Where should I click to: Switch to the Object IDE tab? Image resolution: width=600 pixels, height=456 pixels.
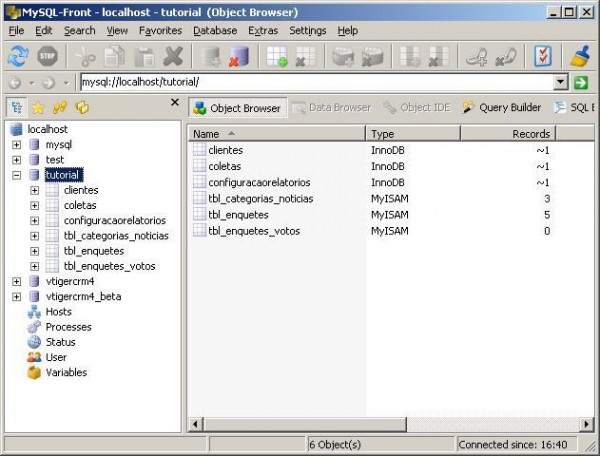[417, 107]
